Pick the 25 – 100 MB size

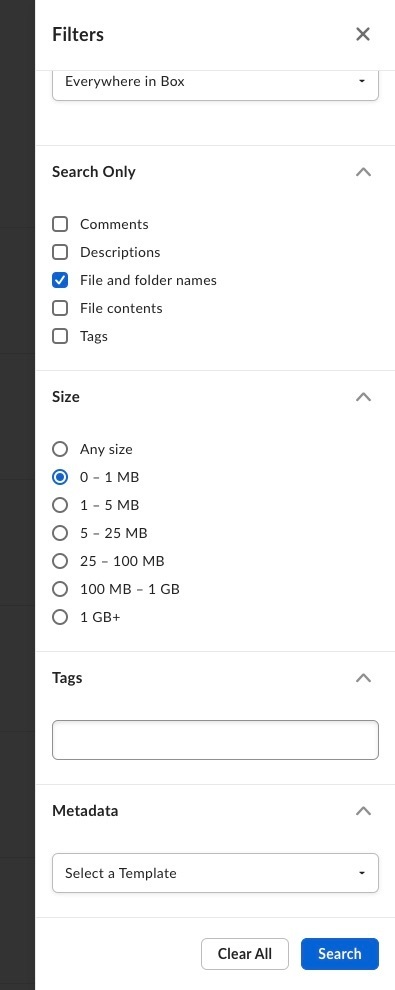pos(60,561)
